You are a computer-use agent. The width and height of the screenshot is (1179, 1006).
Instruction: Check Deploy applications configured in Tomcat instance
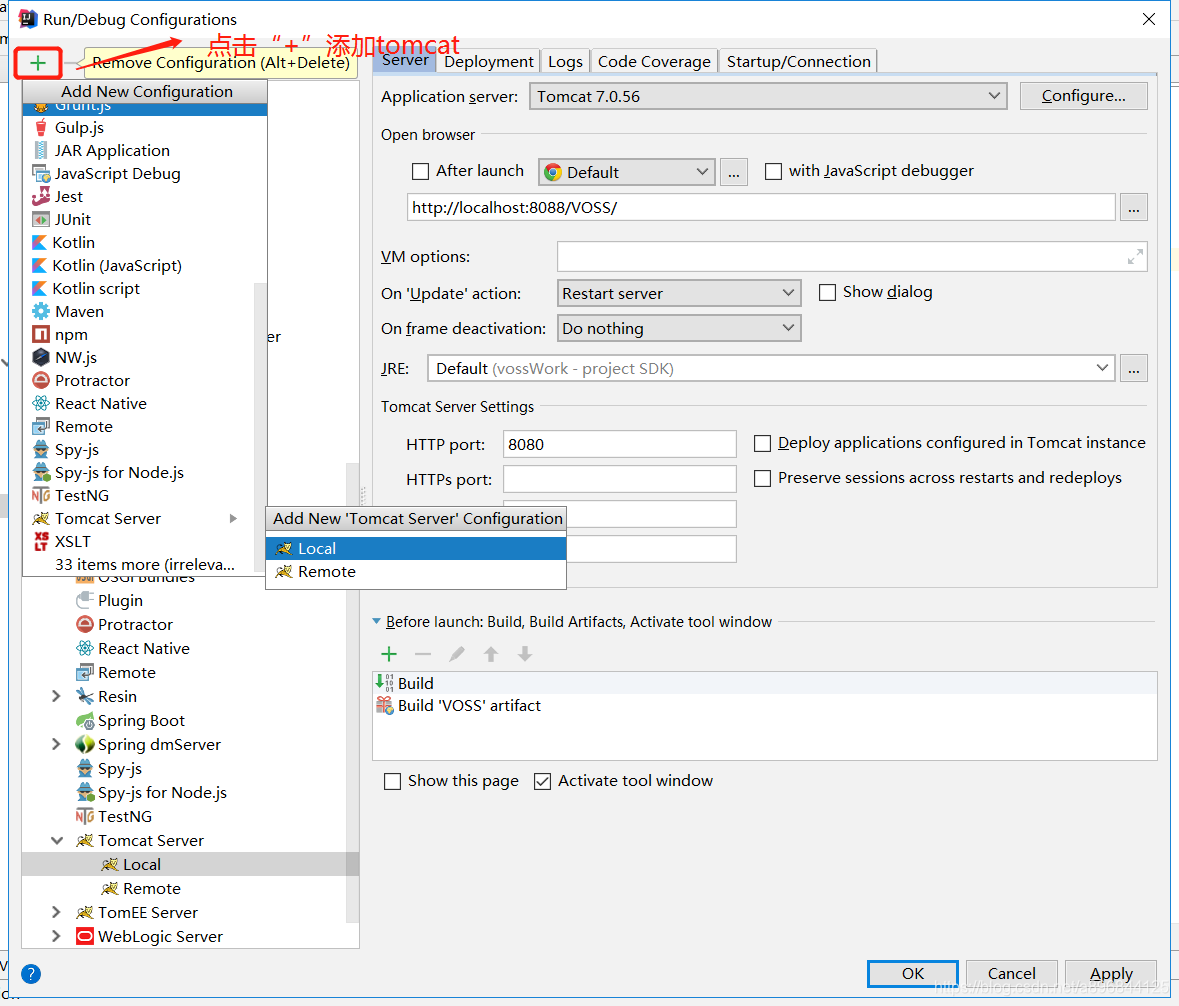tap(762, 444)
